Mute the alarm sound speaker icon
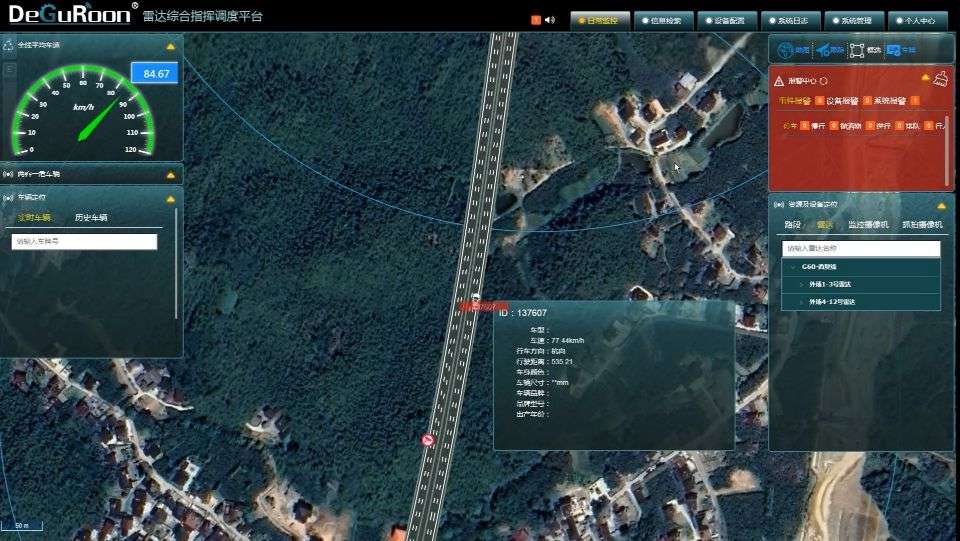The image size is (960, 541). point(550,20)
